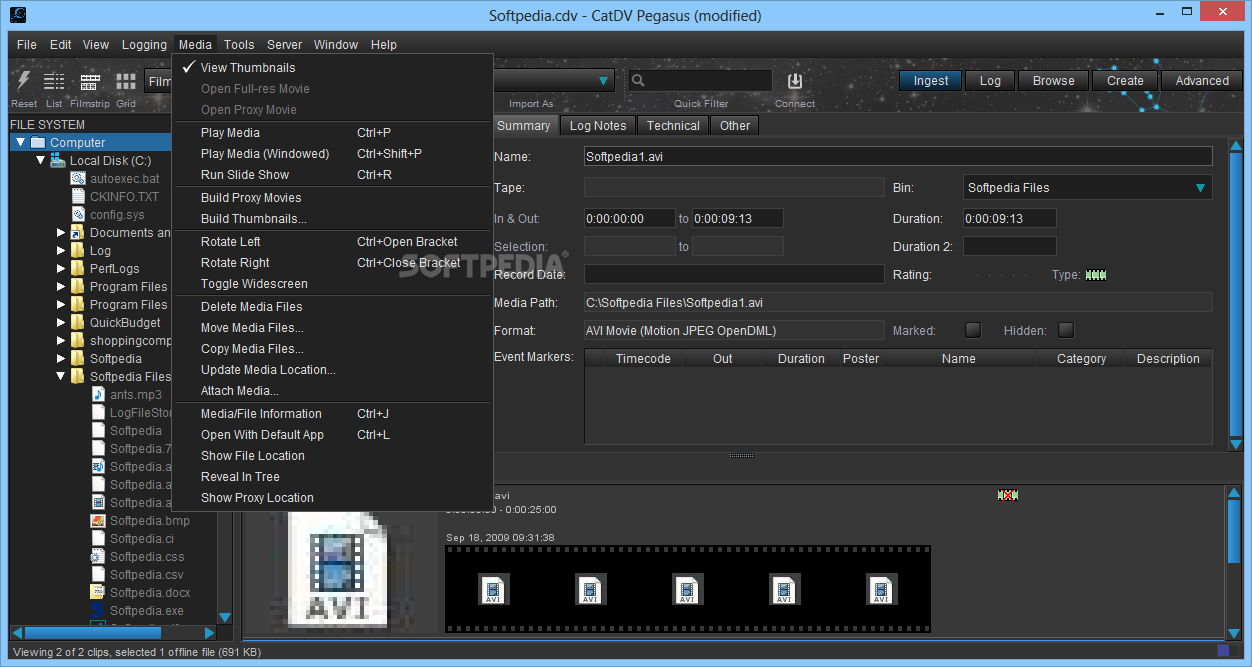
Task: Choose Reveal In Tree menu entry
Action: pos(333,477)
